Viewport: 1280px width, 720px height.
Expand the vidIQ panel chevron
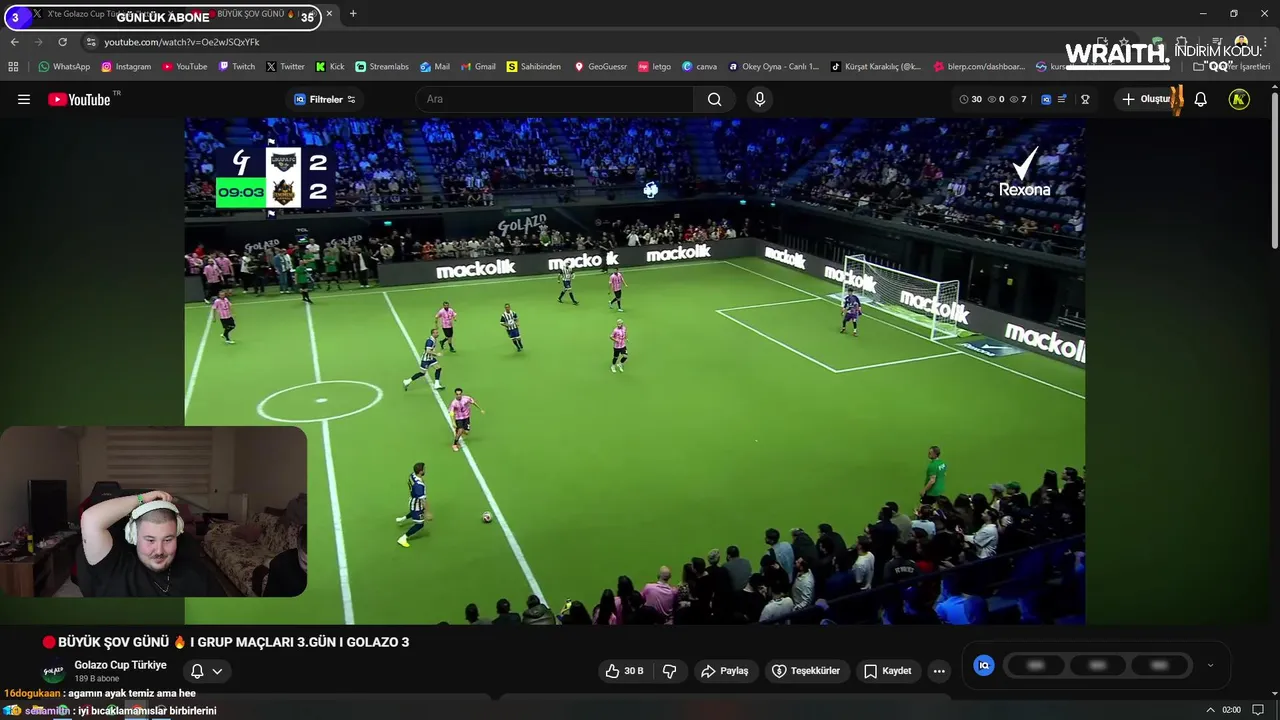pyautogui.click(x=1210, y=665)
